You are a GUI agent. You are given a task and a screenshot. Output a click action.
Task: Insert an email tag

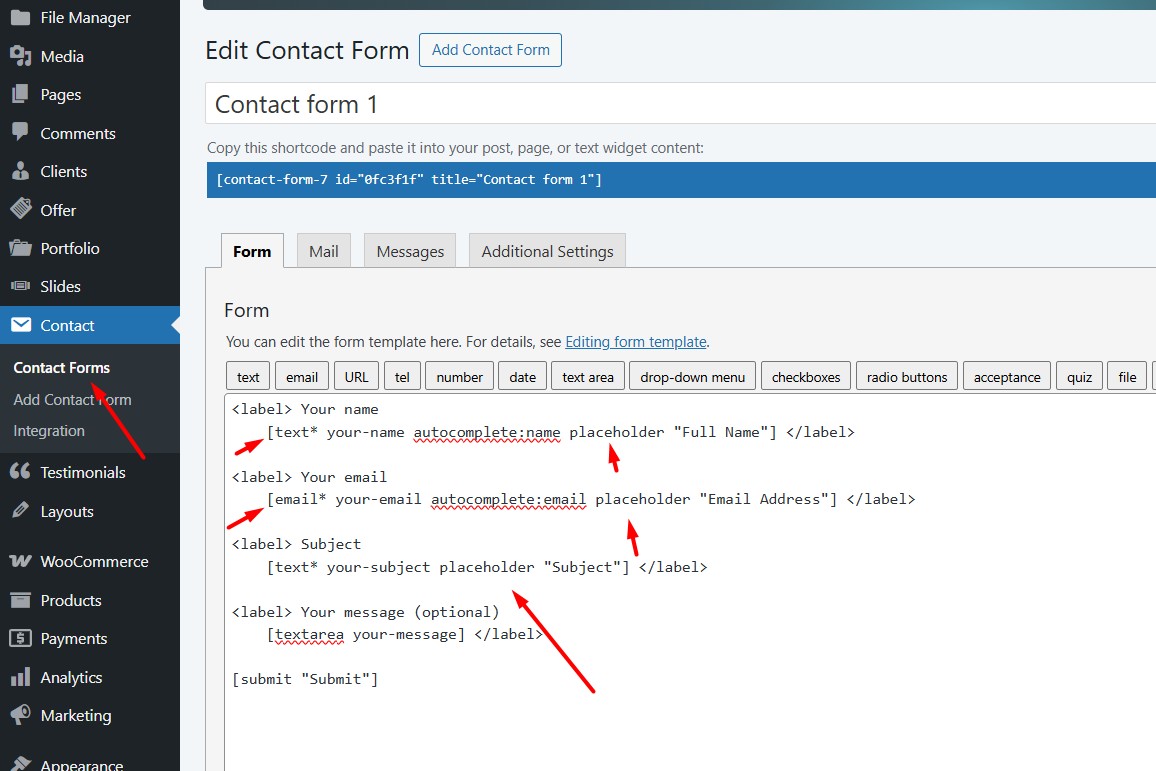coord(302,376)
